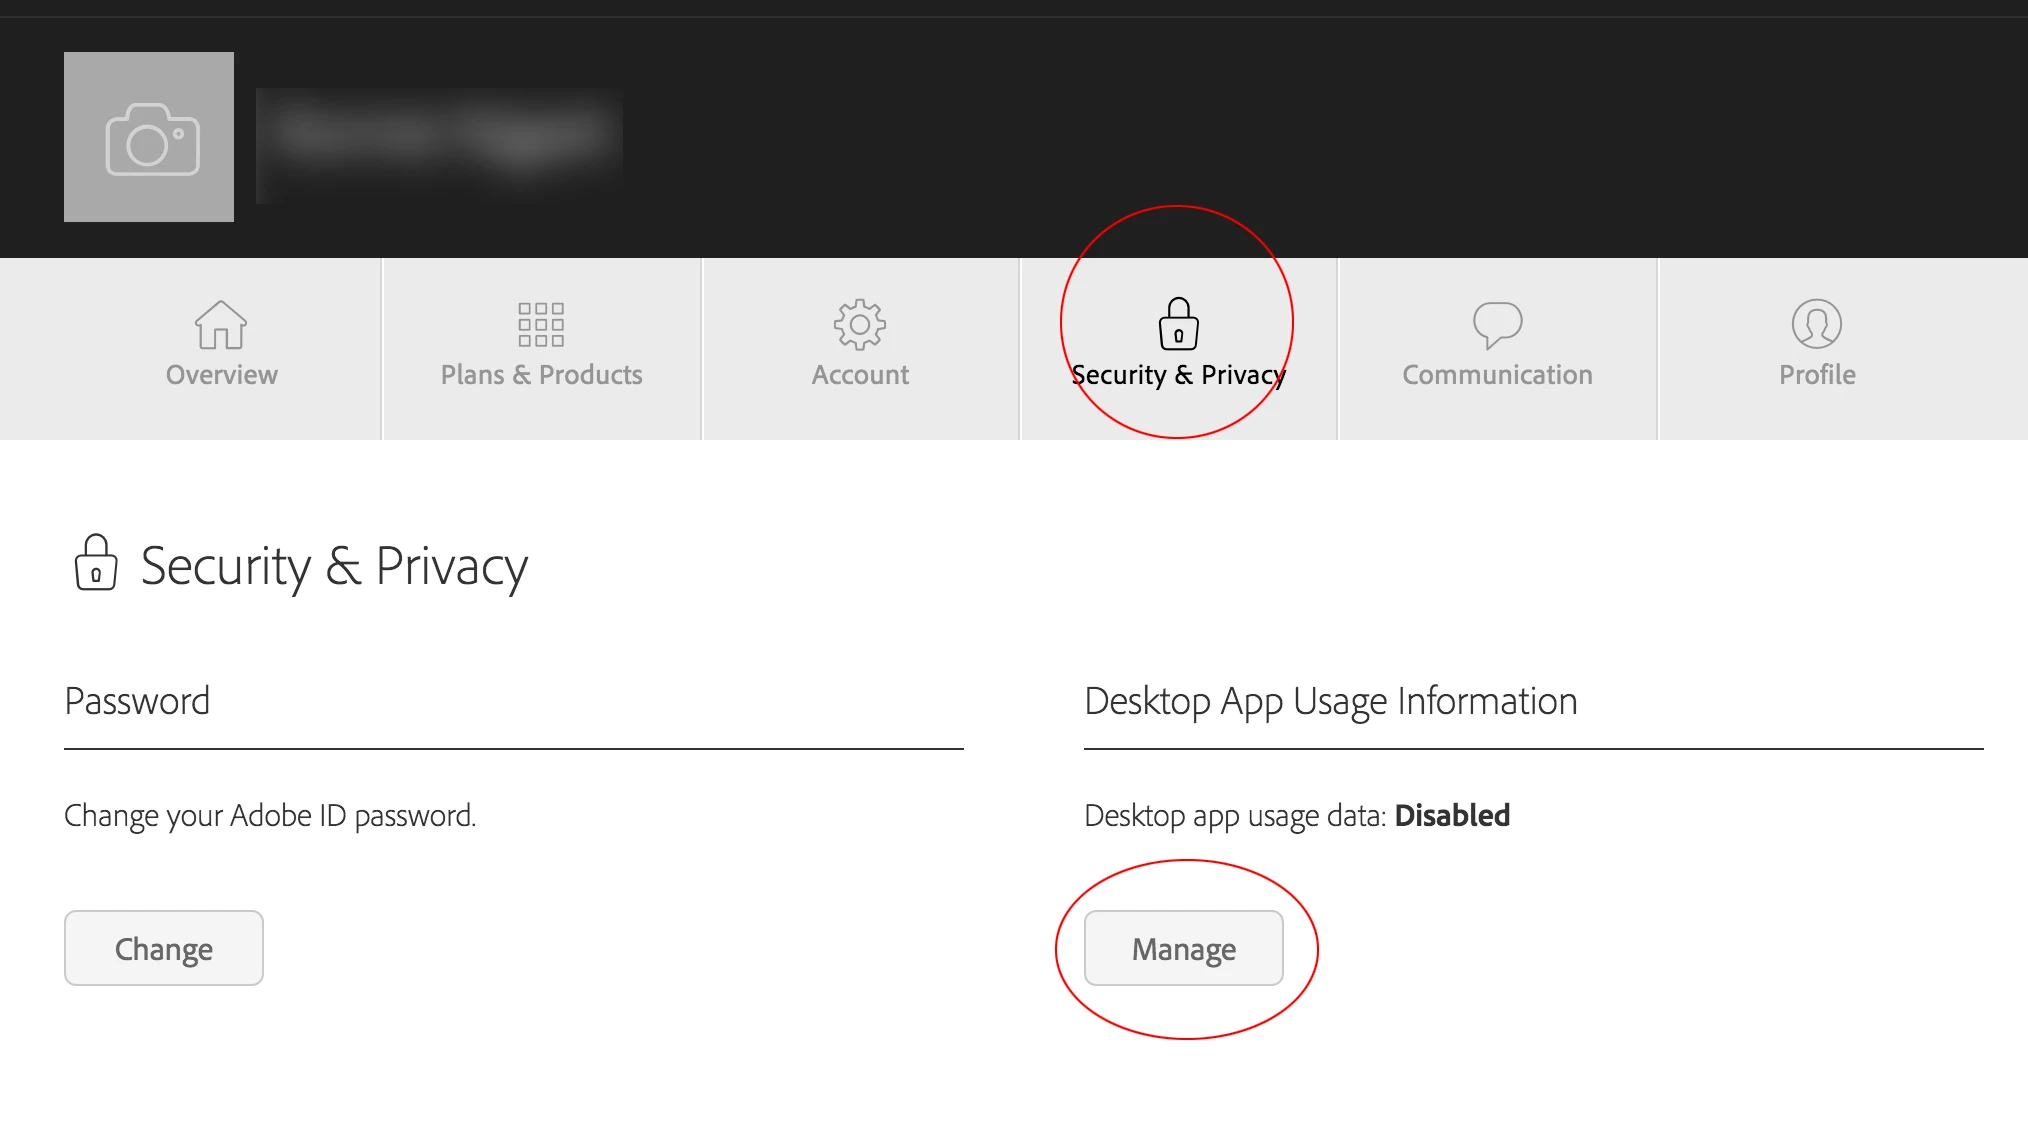Click the Communication speech bubble icon
Screen dimensions: 2028x1128
tap(1497, 324)
